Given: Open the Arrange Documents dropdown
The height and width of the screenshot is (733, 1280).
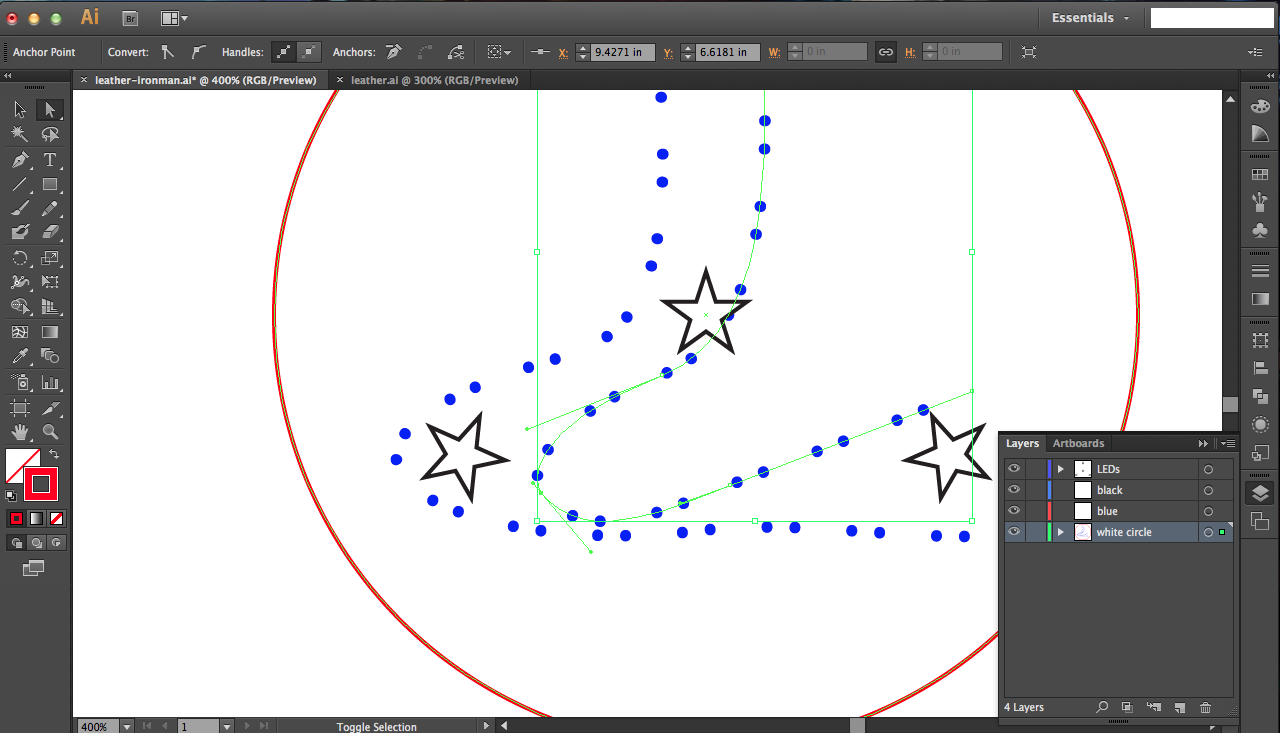Looking at the screenshot, I should 173,18.
